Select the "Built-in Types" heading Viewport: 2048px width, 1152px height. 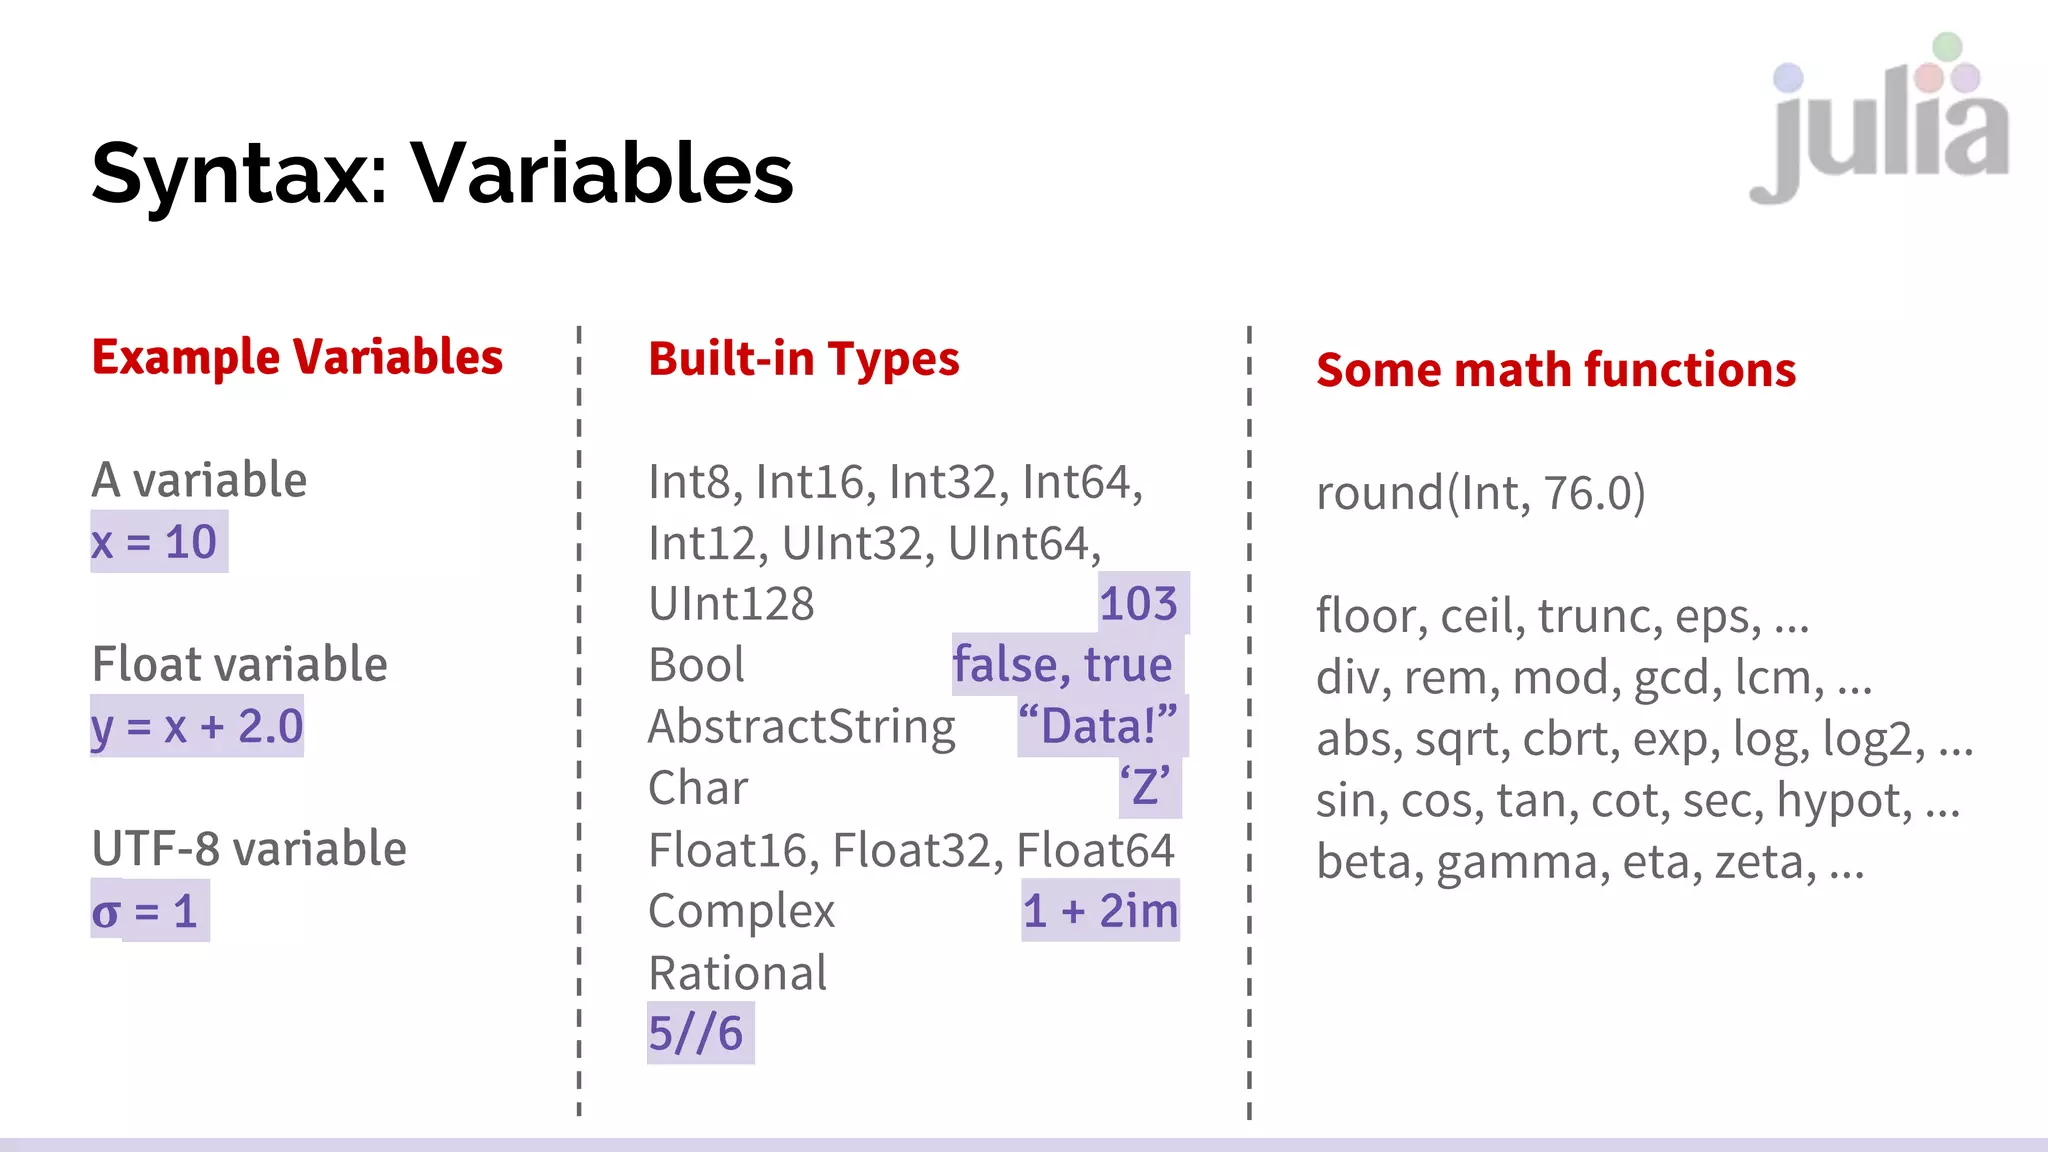tap(803, 359)
